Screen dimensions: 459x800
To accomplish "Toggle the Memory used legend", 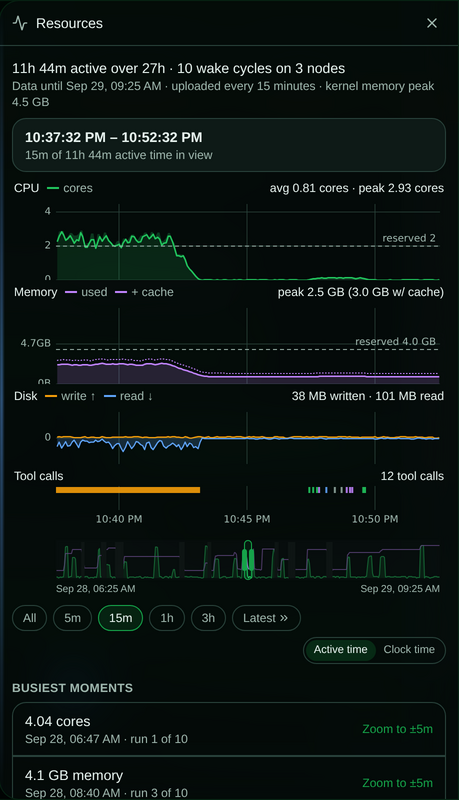I will click(86, 292).
